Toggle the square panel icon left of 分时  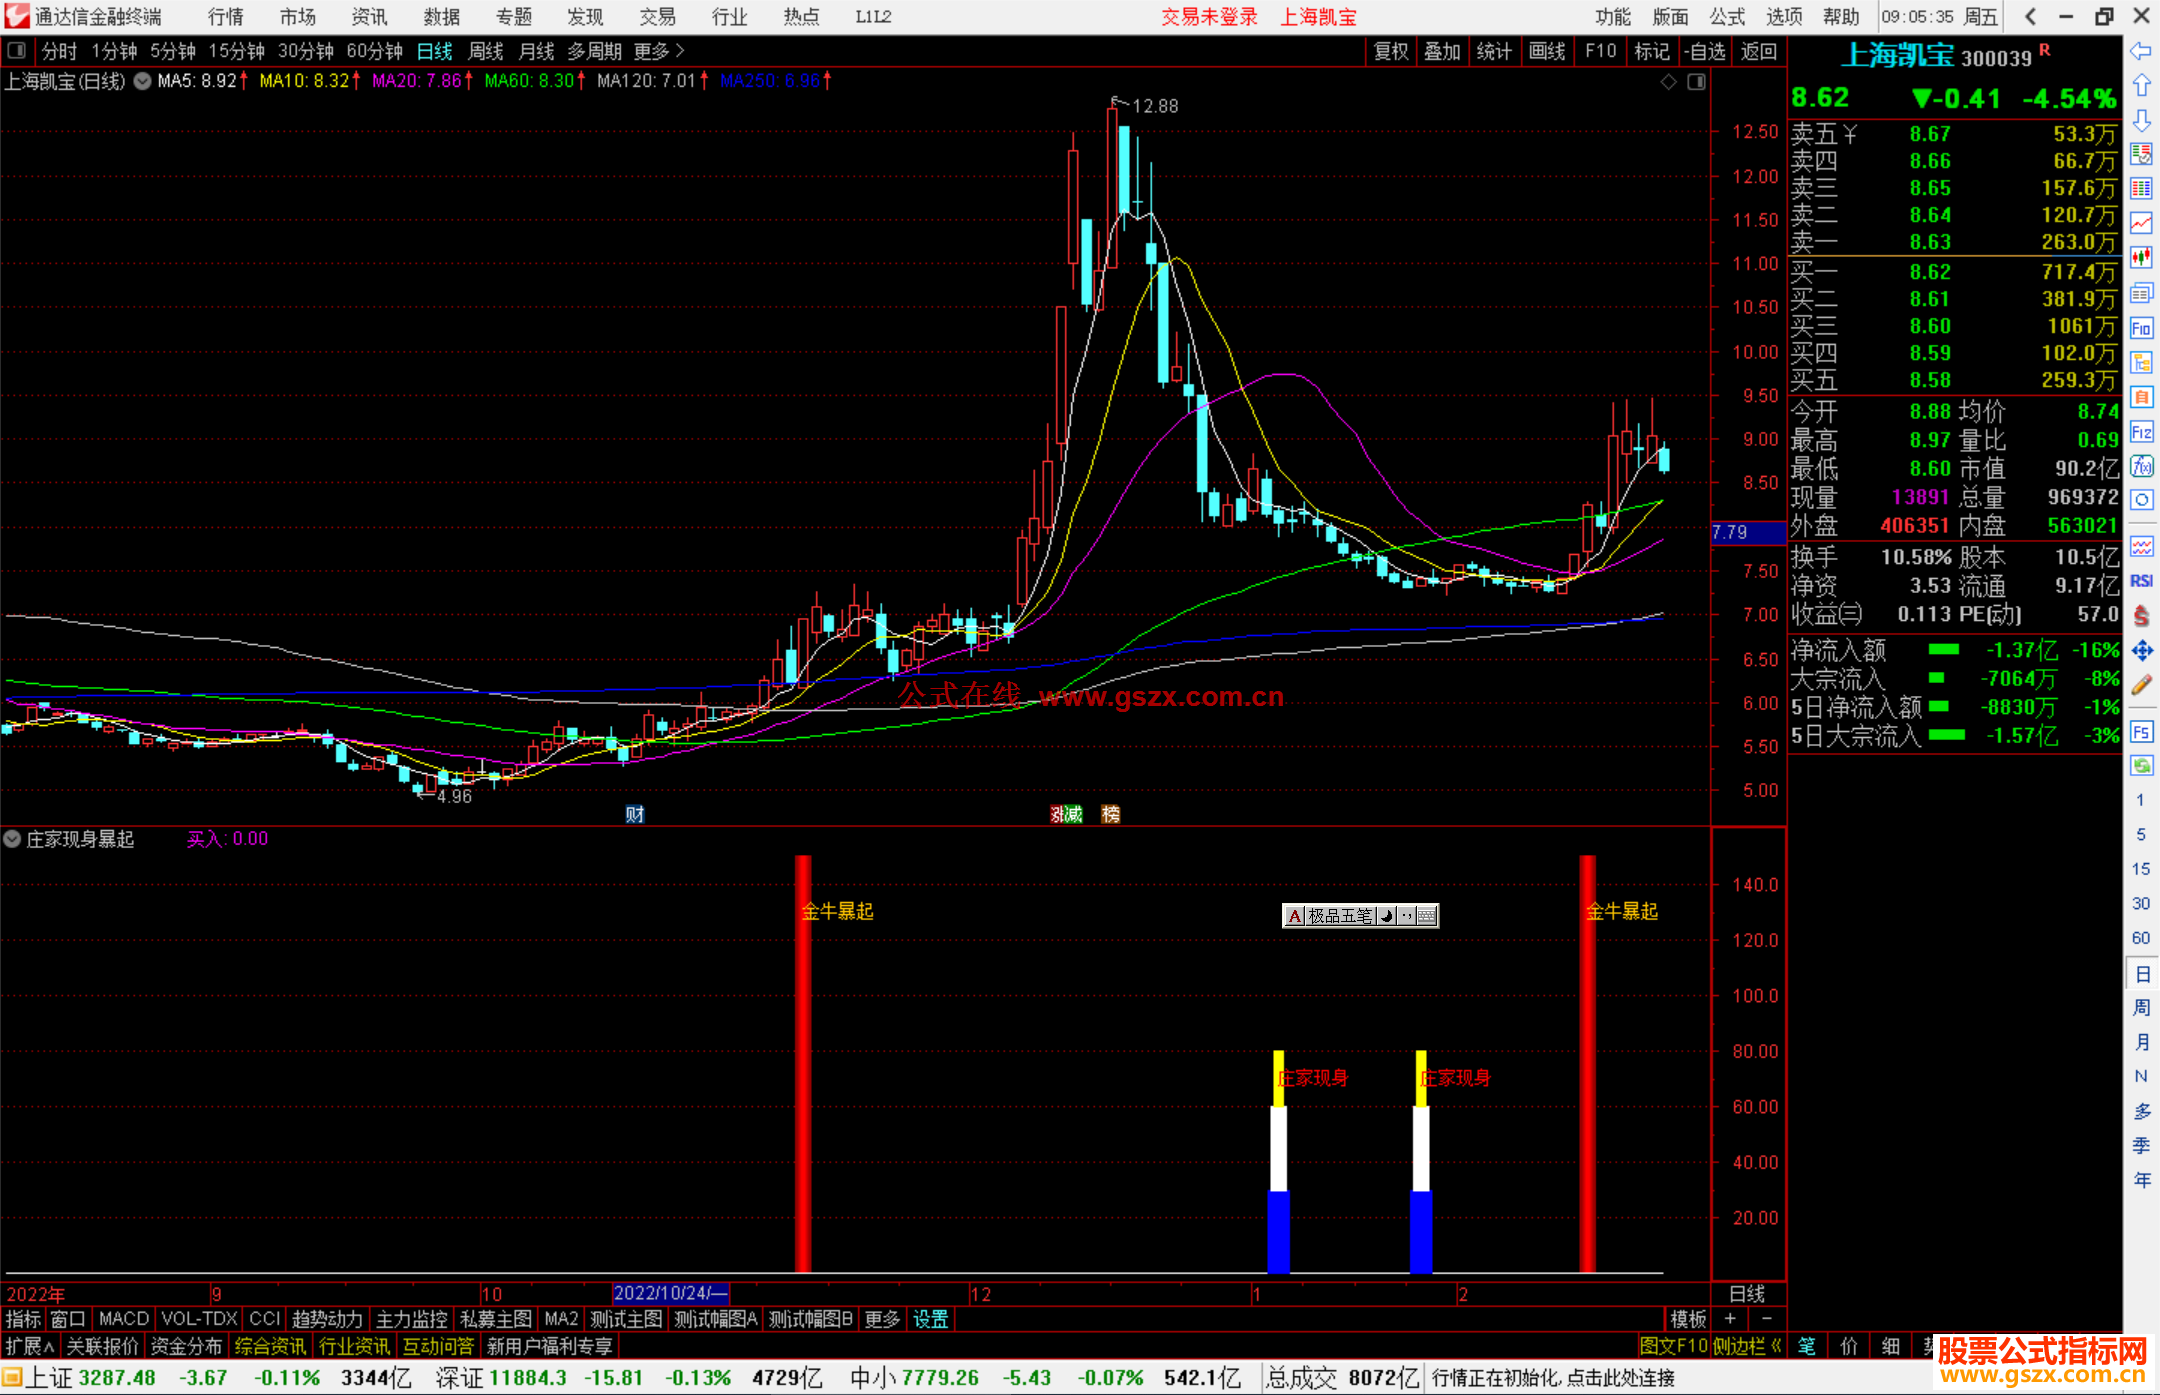point(17,50)
